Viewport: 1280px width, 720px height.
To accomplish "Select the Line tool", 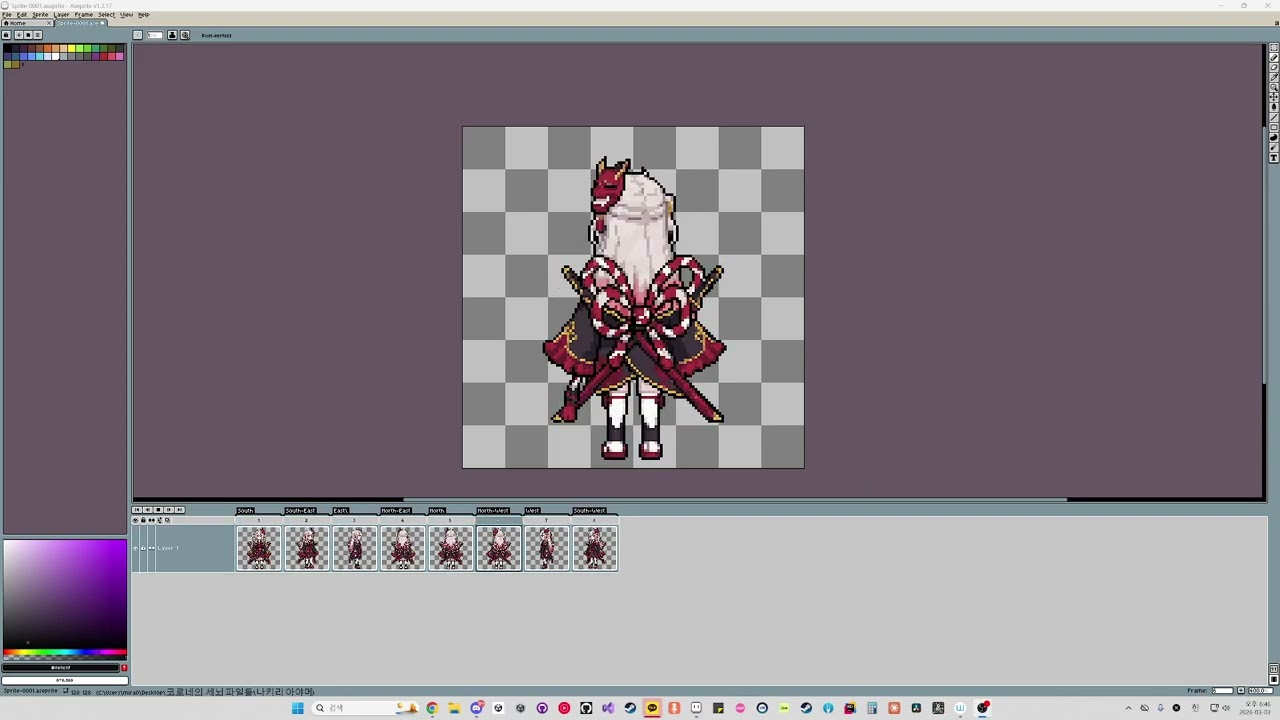I will (1274, 117).
